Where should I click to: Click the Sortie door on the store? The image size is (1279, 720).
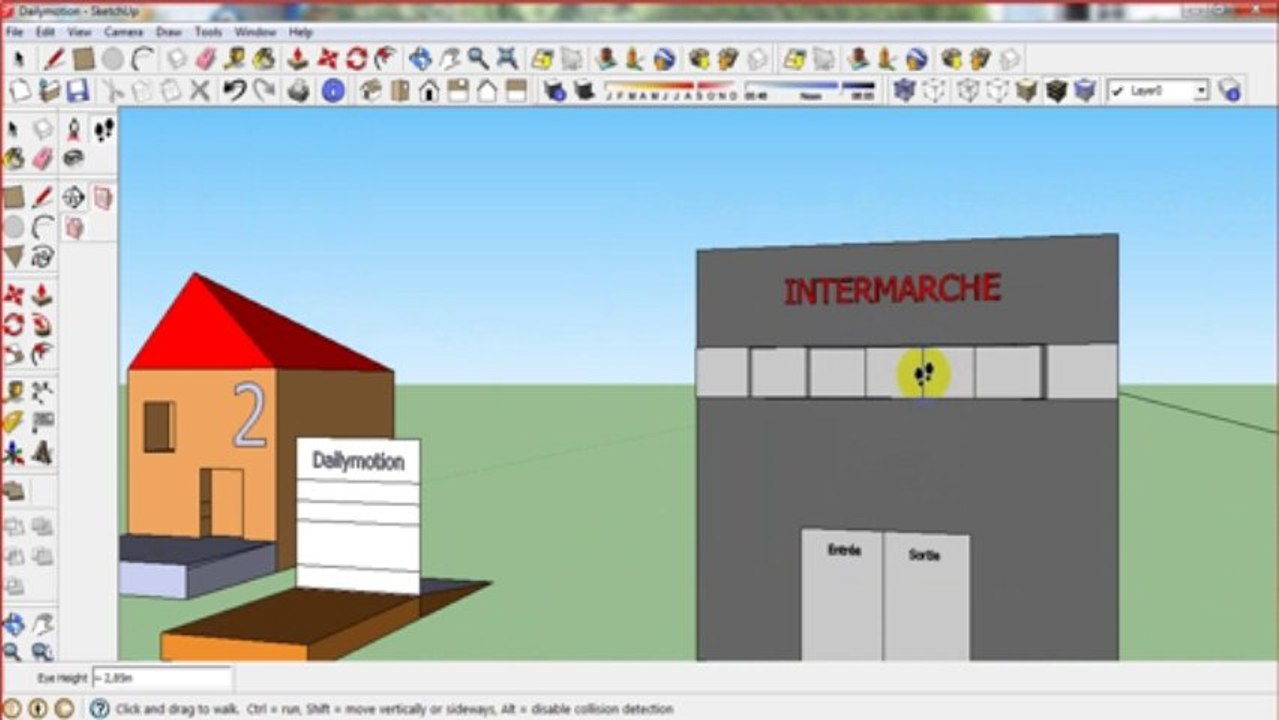click(926, 596)
